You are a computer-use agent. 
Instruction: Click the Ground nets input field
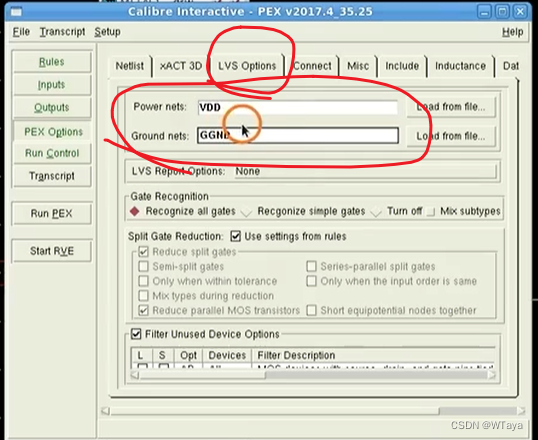[297, 135]
